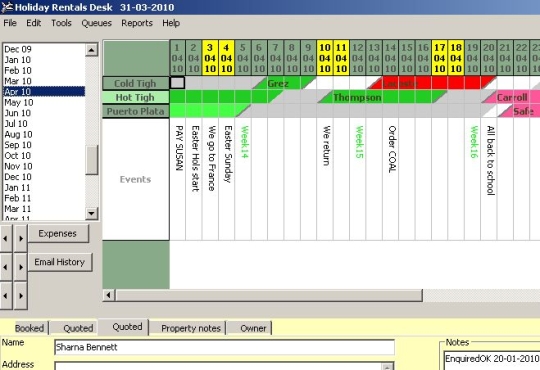Screen dimensions: 540x370
Task: Switch to the Owner tab
Action: coord(253,328)
